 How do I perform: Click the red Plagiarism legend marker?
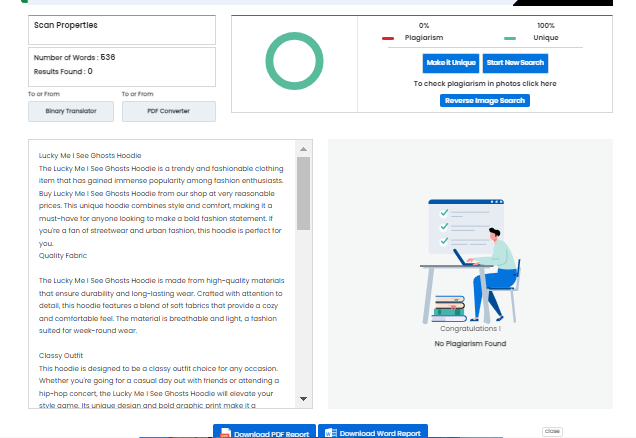[388, 39]
